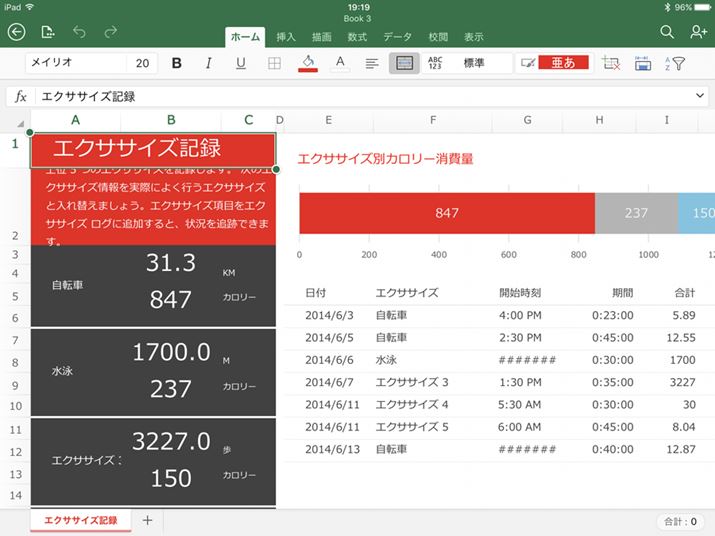Open the search magnifier icon
This screenshot has width=715, height=536.
[667, 32]
